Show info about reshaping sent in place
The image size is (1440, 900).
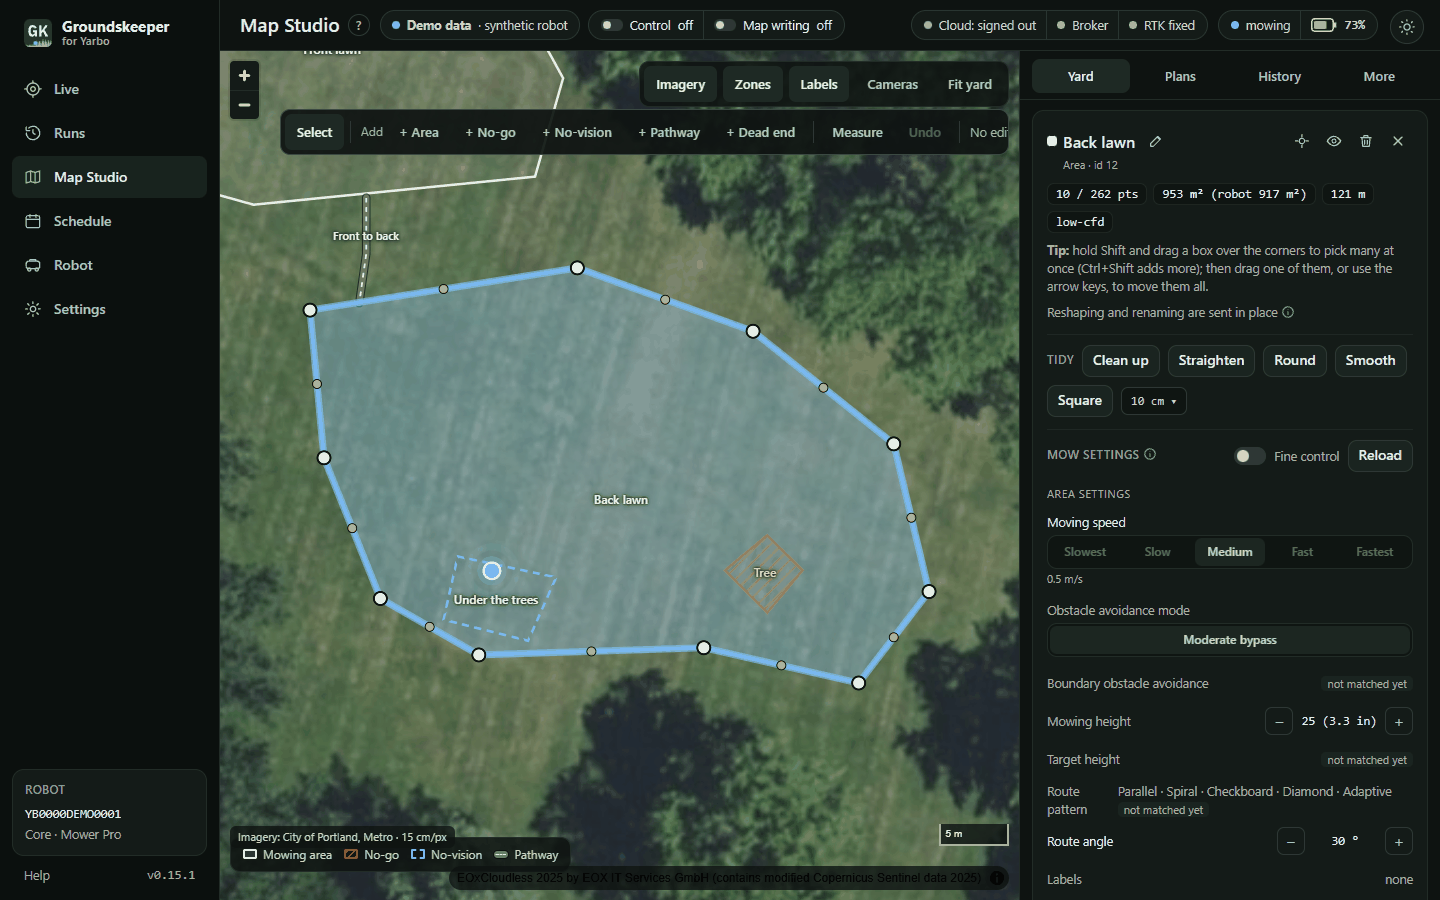click(x=1288, y=312)
